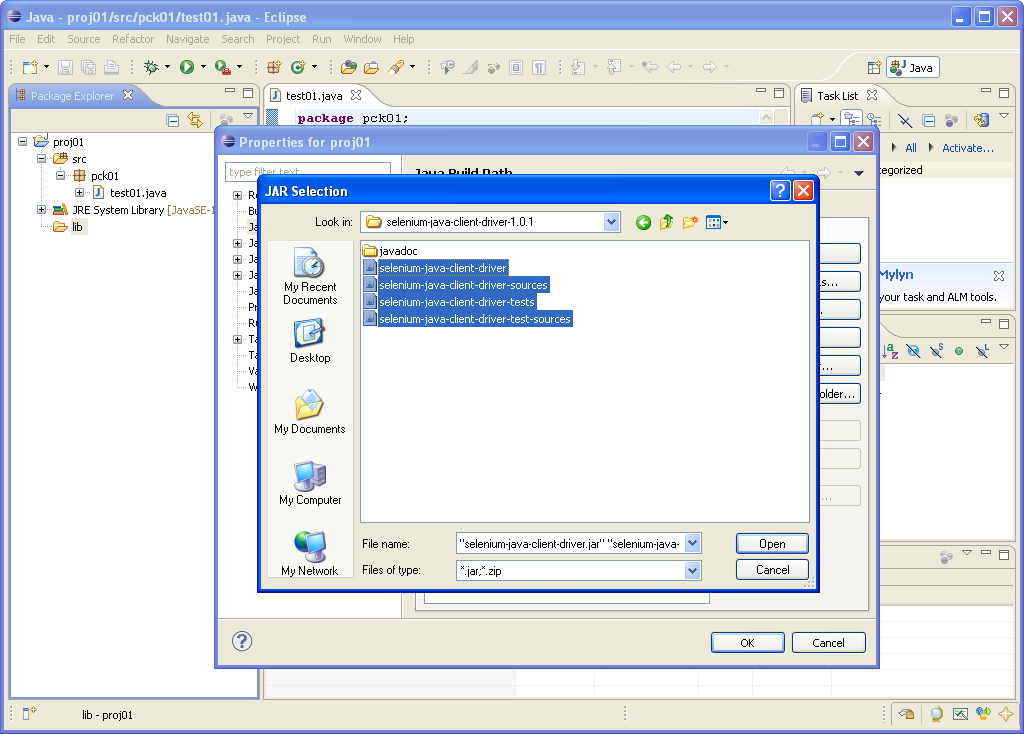
Task: Click Open in JAR Selection
Action: [772, 543]
